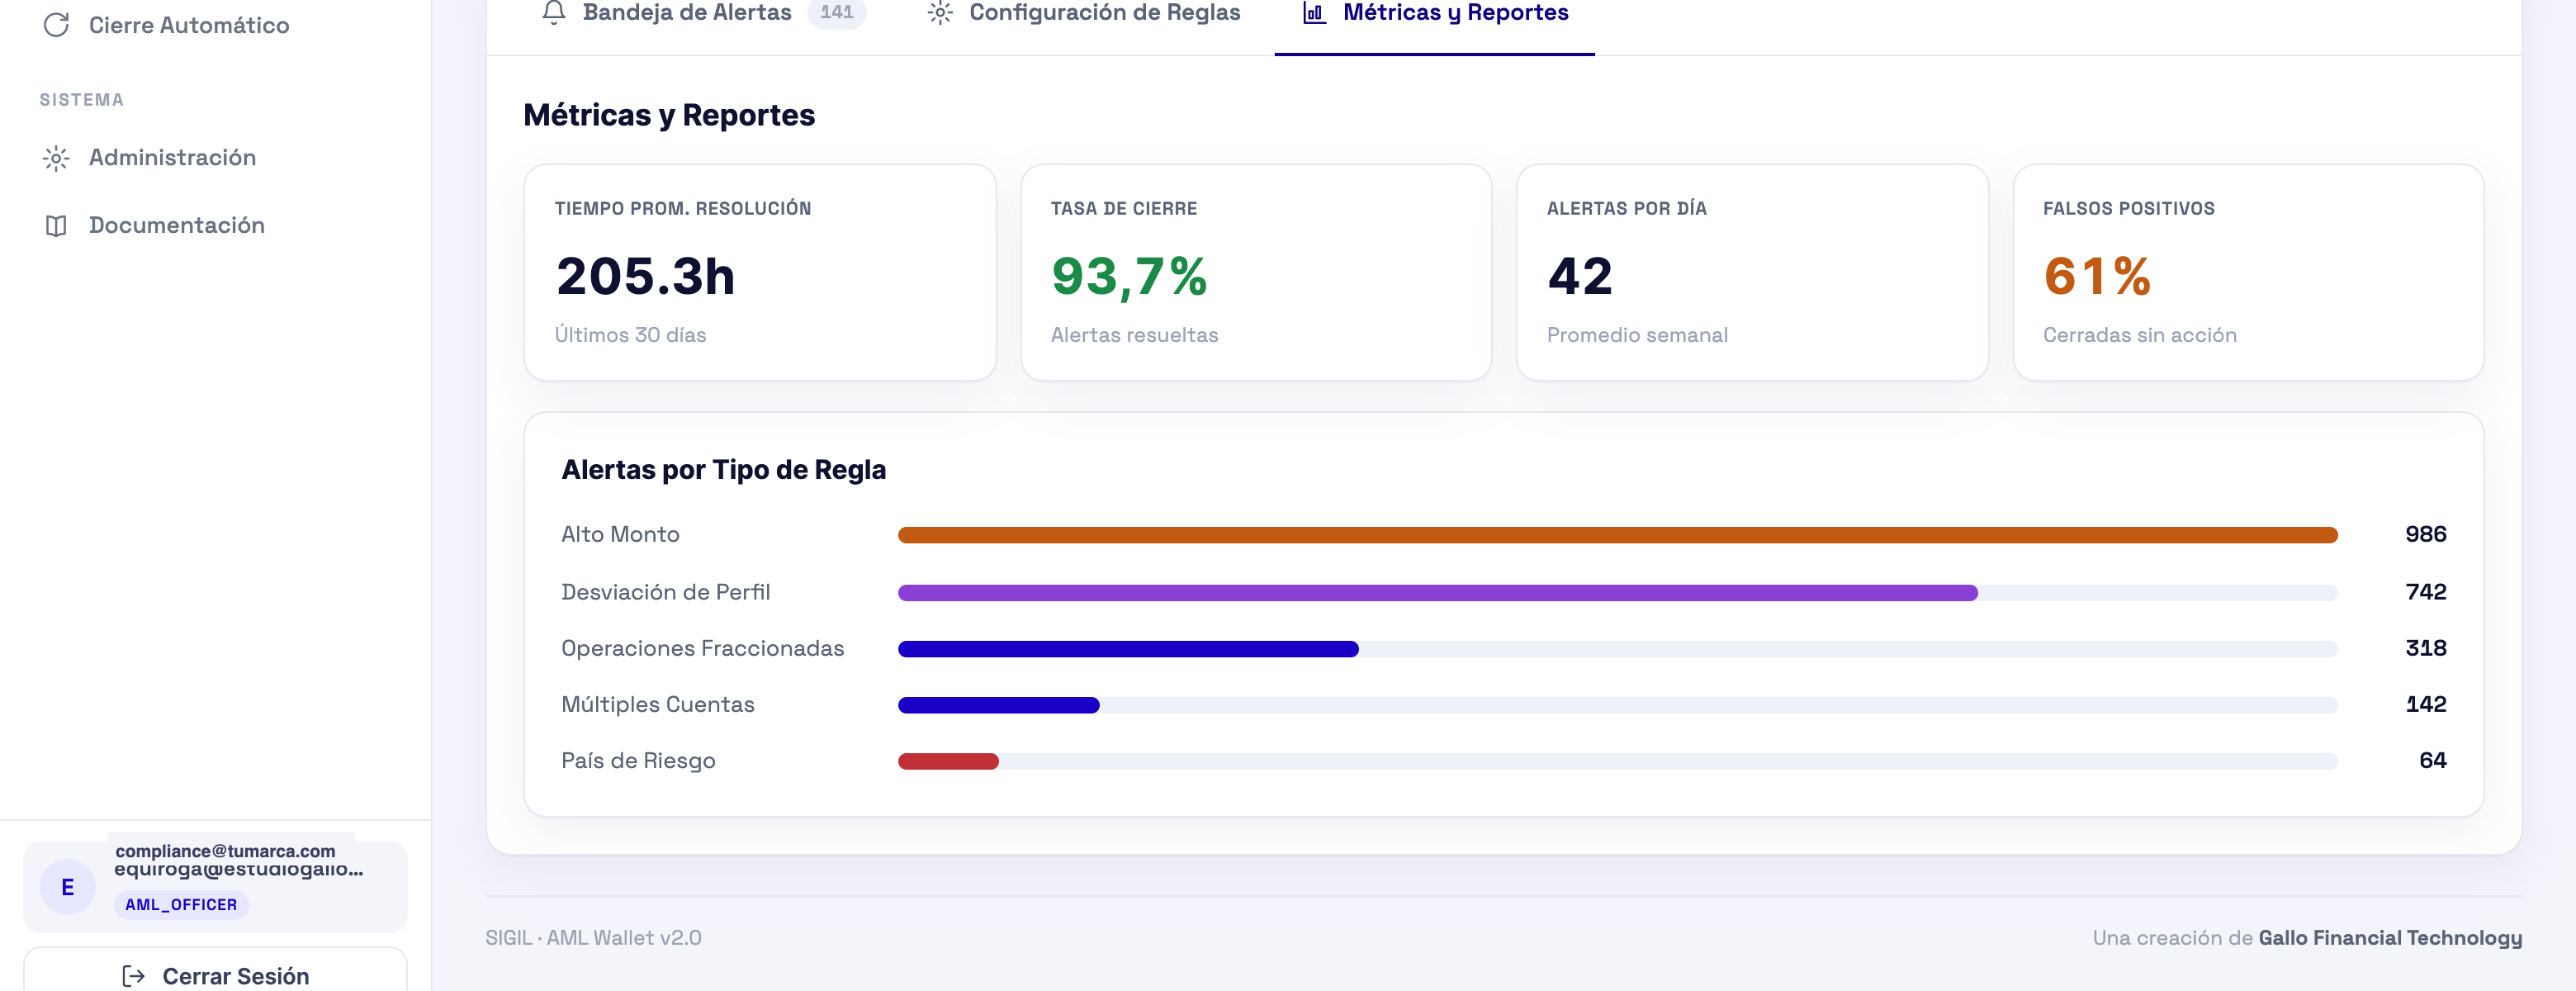Viewport: 2576px width, 991px height.
Task: Click the compliance@tumarca.com email text
Action: (225, 851)
